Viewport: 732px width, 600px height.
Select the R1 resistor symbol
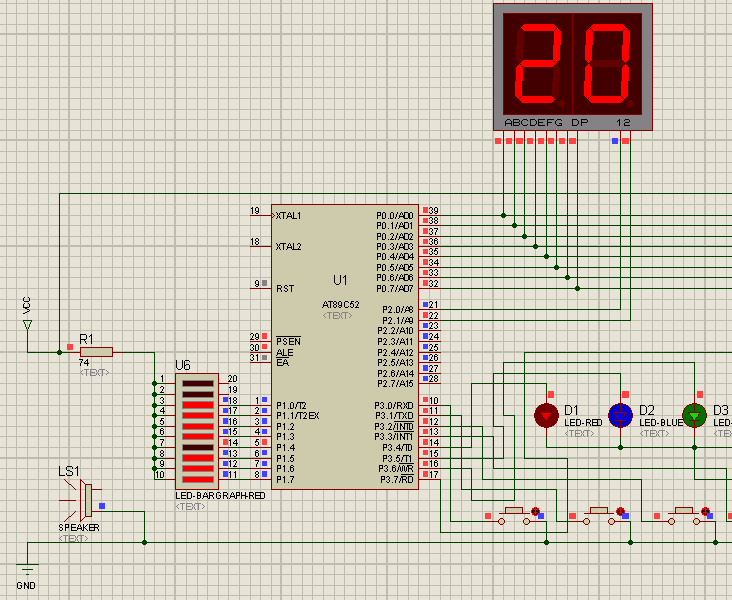click(96, 352)
